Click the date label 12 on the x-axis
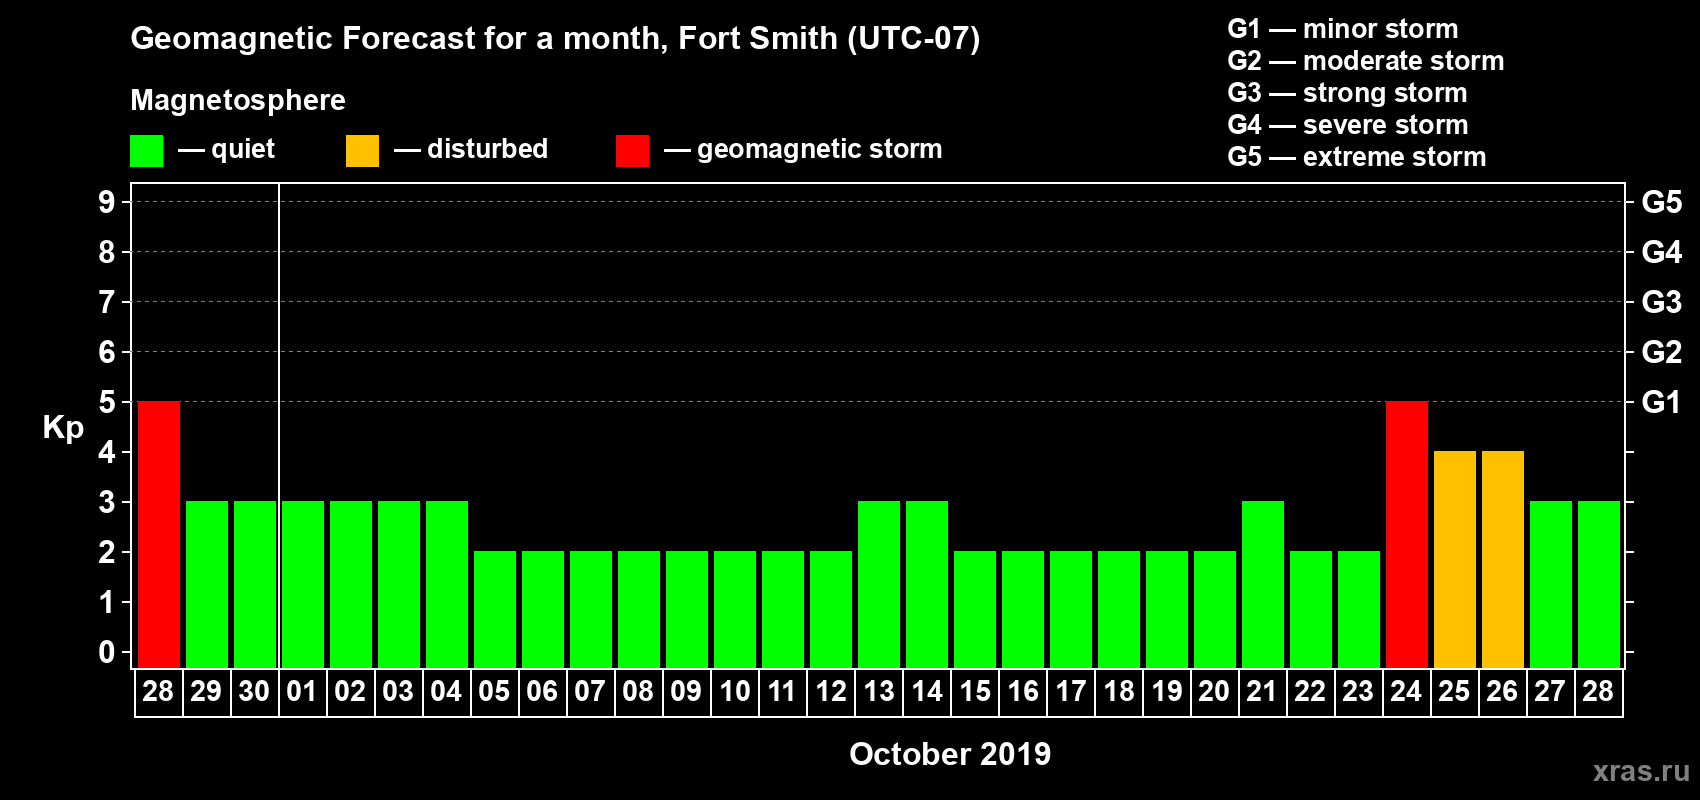Viewport: 1700px width, 800px height. click(830, 691)
